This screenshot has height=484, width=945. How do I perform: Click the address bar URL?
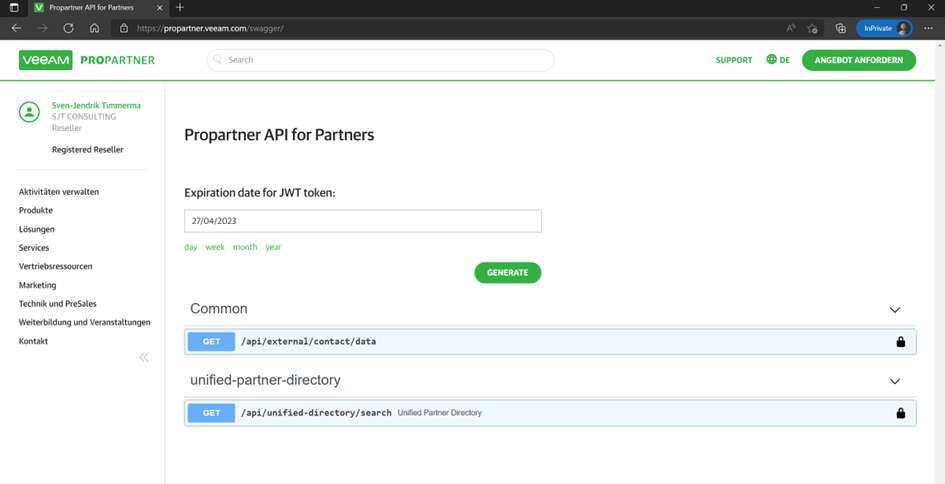click(210, 28)
